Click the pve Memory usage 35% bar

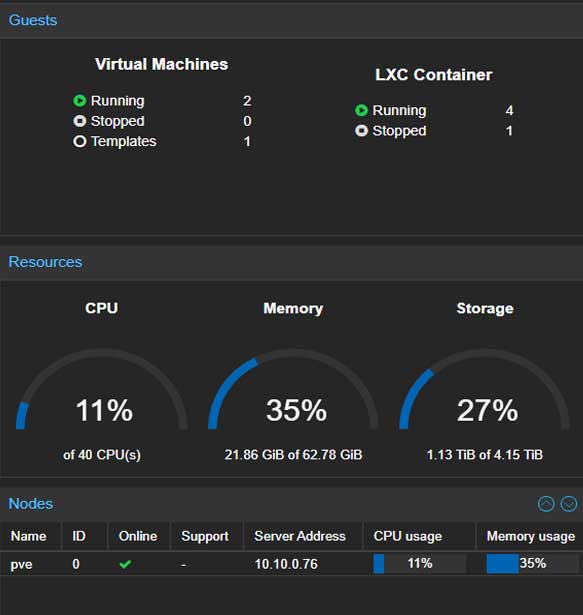click(533, 564)
